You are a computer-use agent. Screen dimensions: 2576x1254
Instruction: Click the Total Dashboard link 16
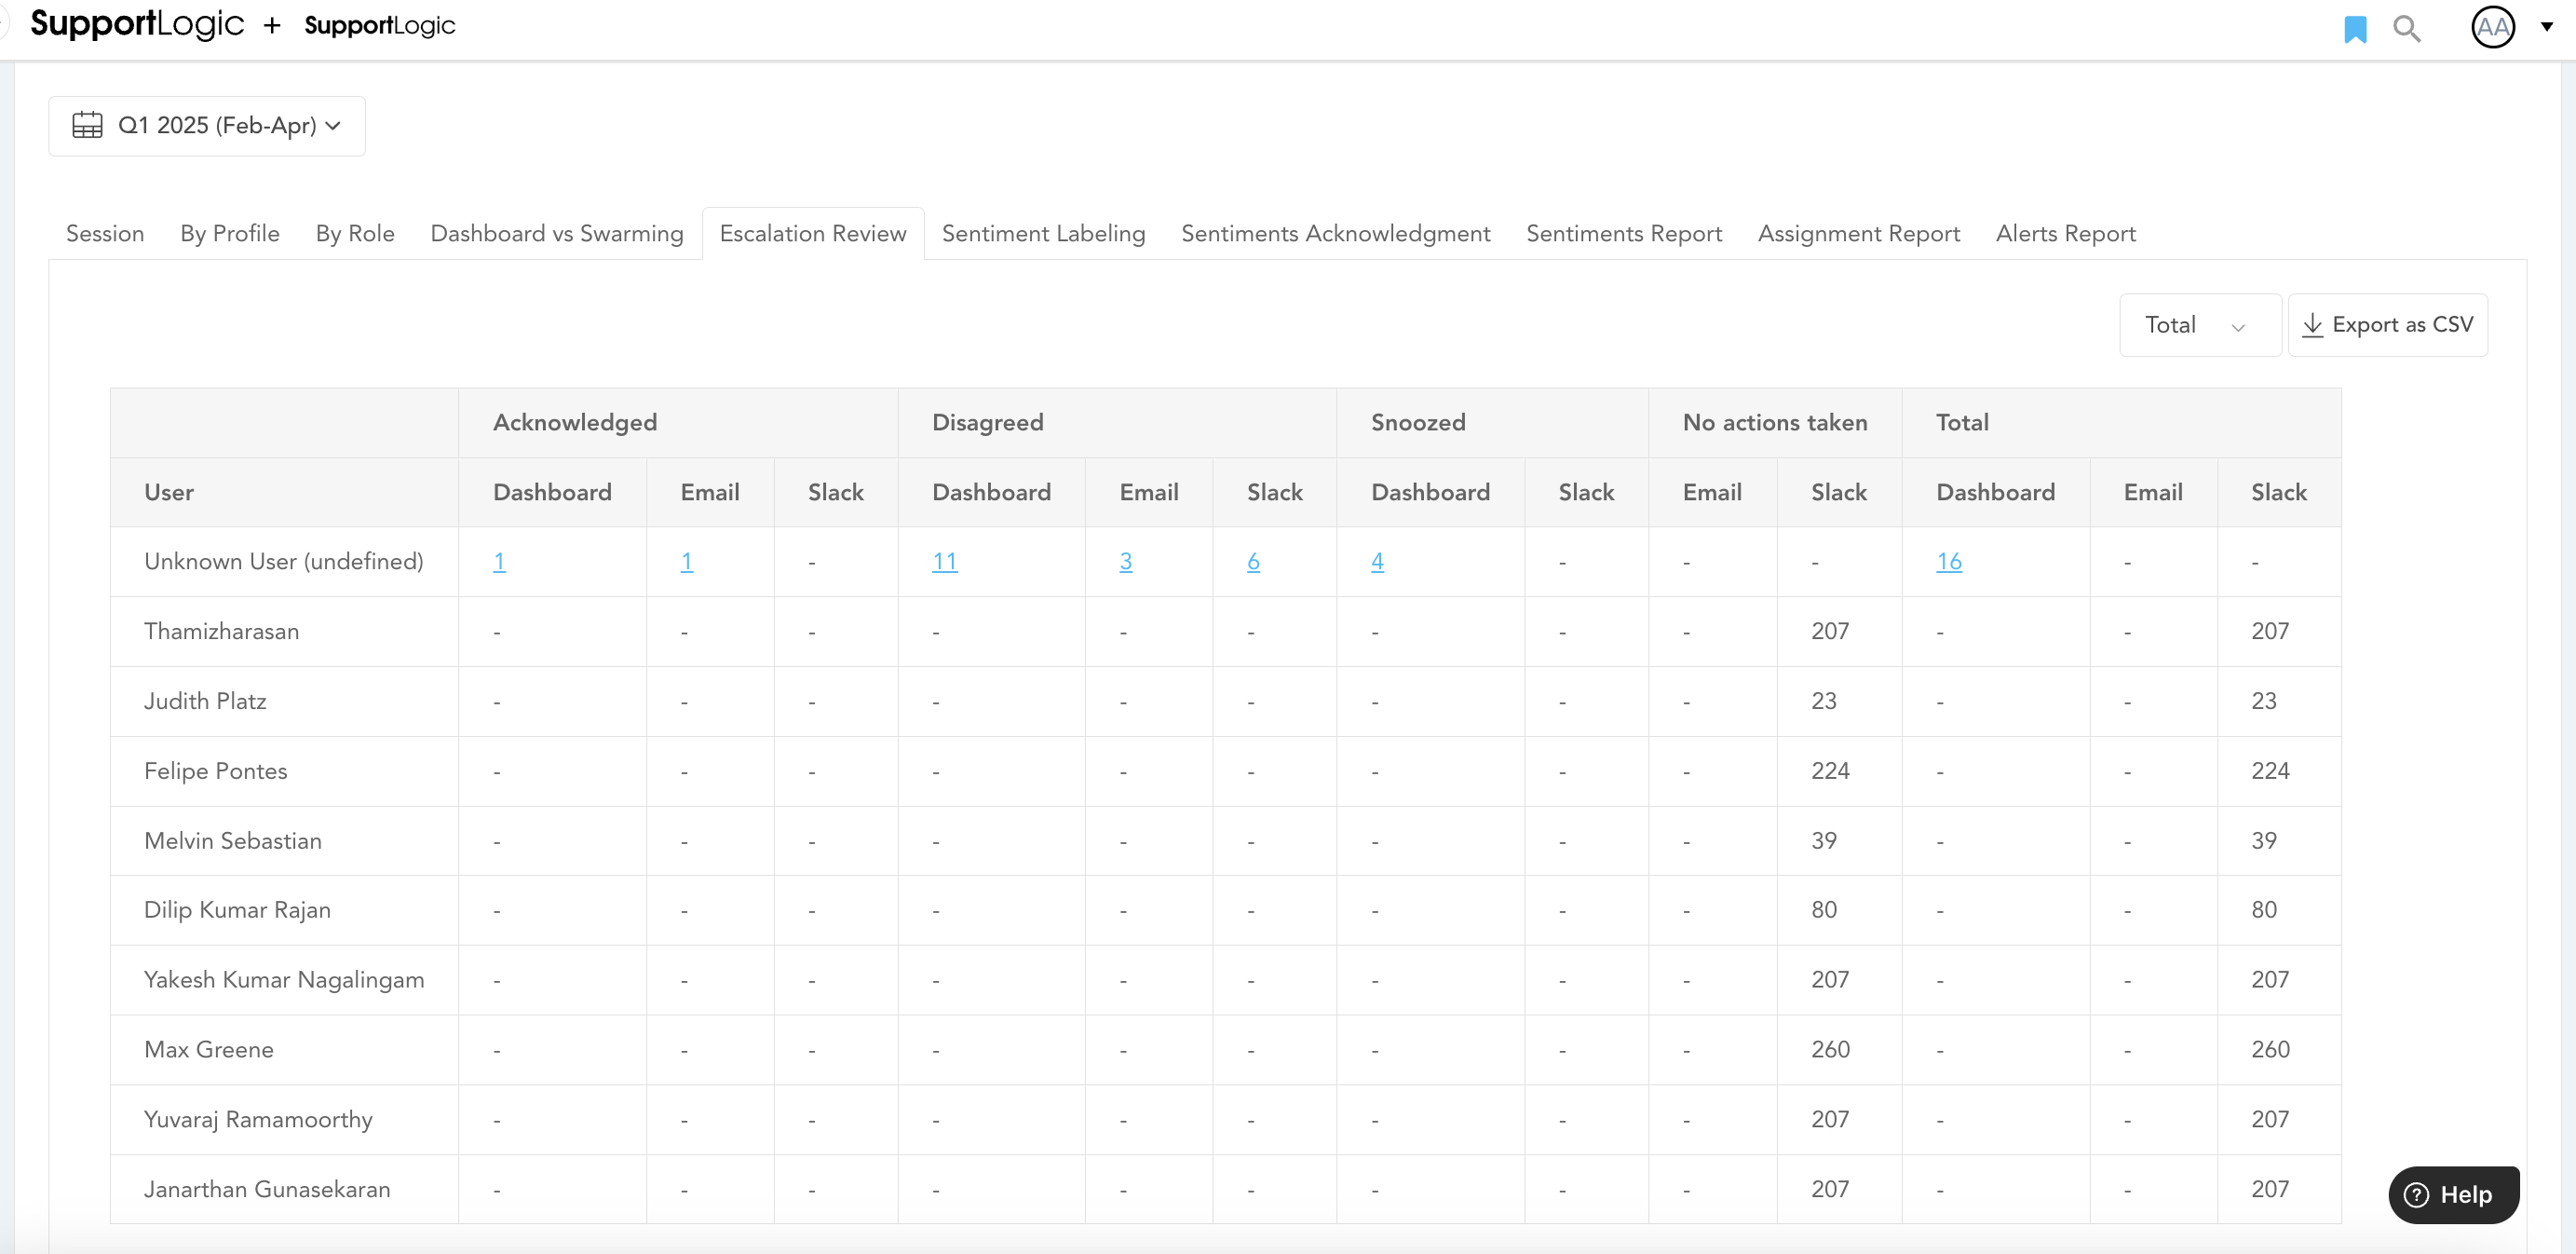(1948, 561)
